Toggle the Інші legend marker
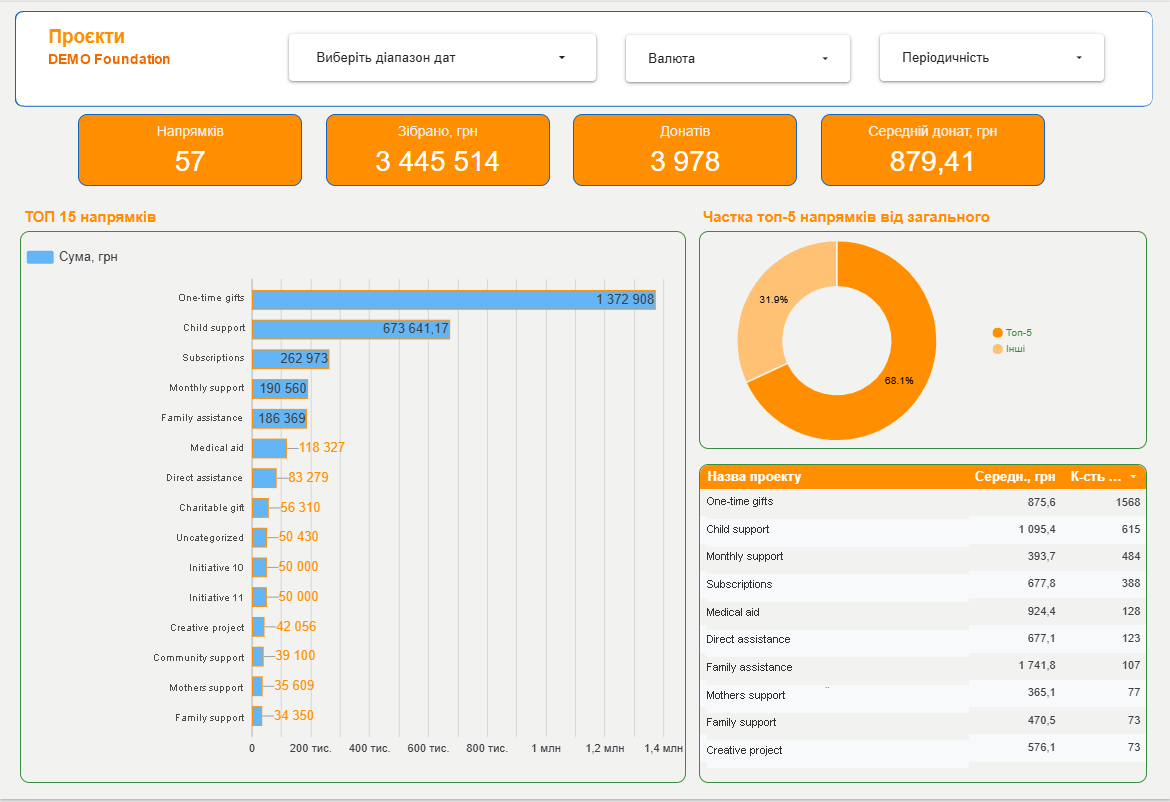Image resolution: width=1170 pixels, height=802 pixels. click(997, 349)
